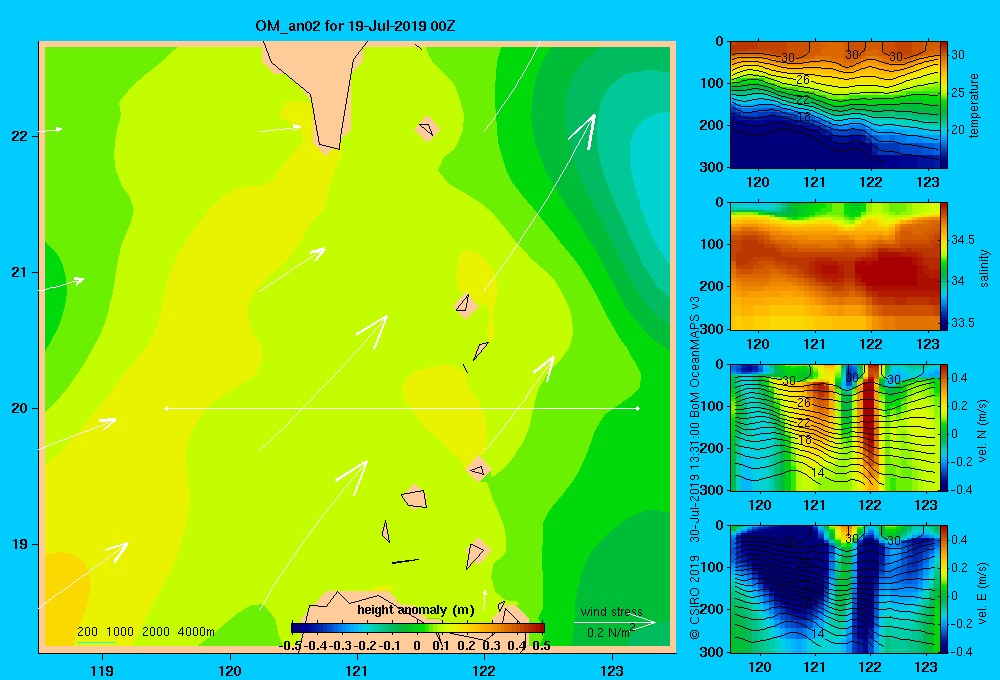Click the plot title "OM_an02 for 19-Jul-2019 00Z"

pyautogui.click(x=355, y=26)
